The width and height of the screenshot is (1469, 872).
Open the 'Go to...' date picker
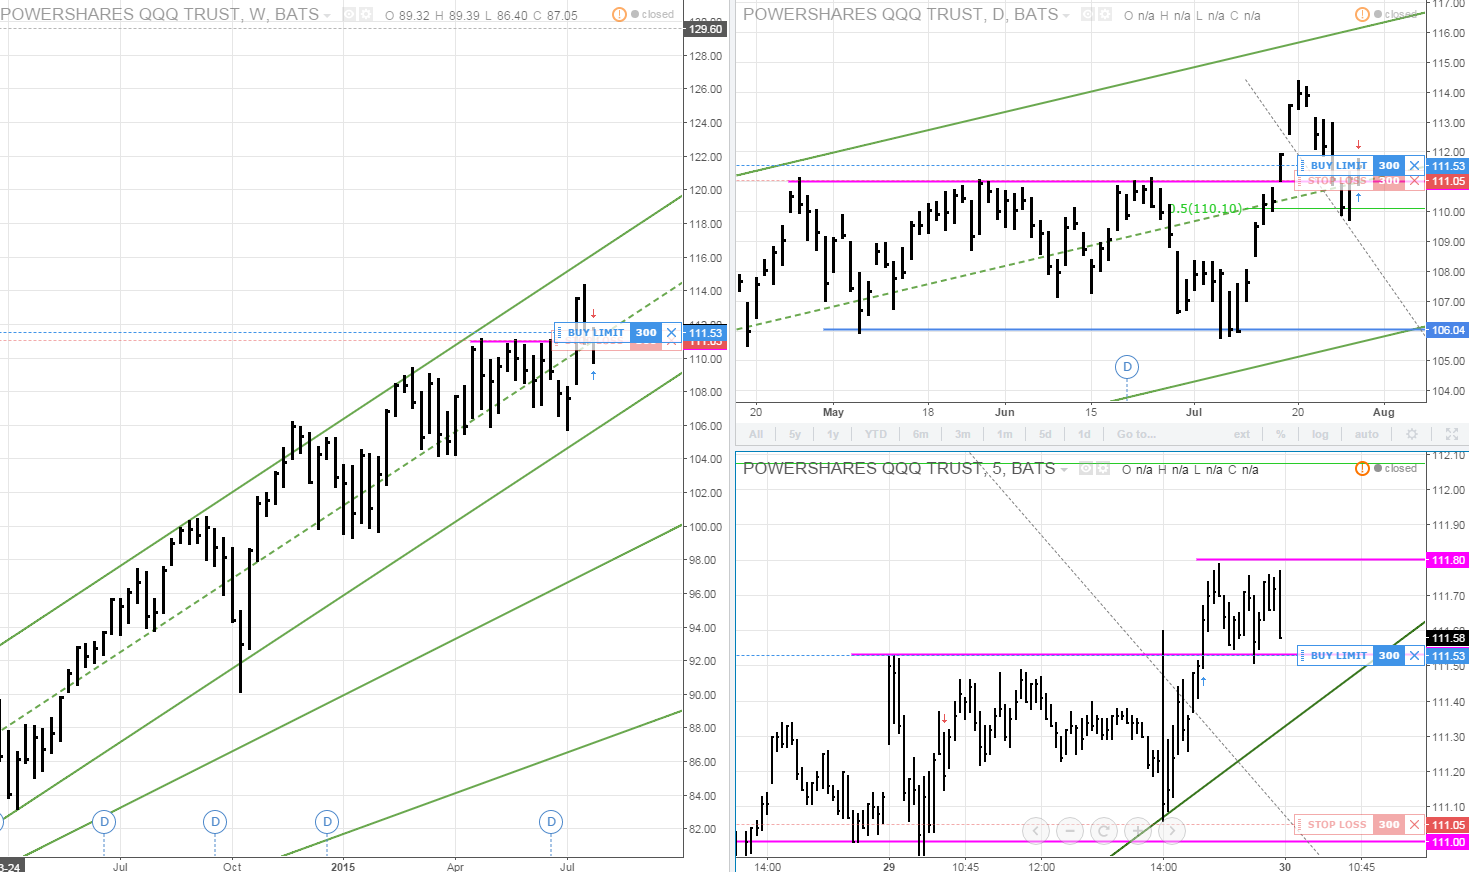(x=1136, y=435)
